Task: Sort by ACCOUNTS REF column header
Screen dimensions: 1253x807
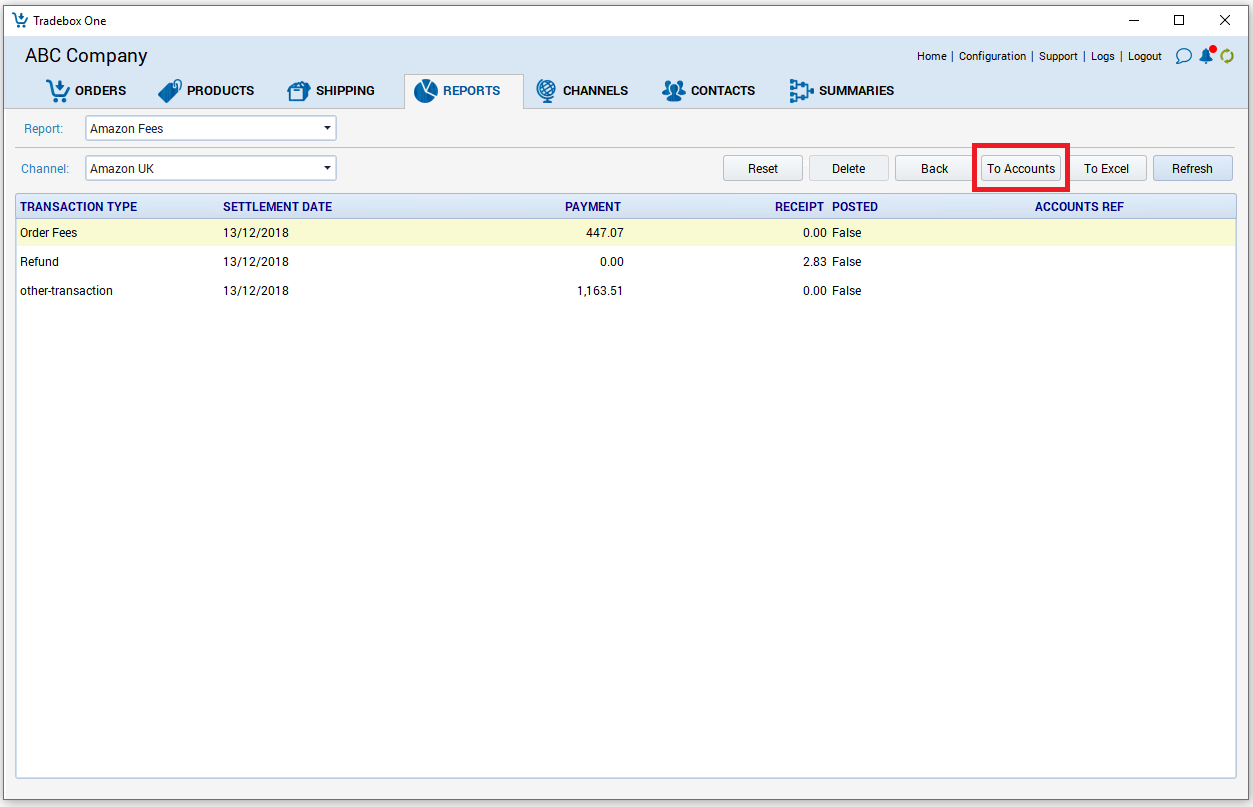Action: 1079,207
